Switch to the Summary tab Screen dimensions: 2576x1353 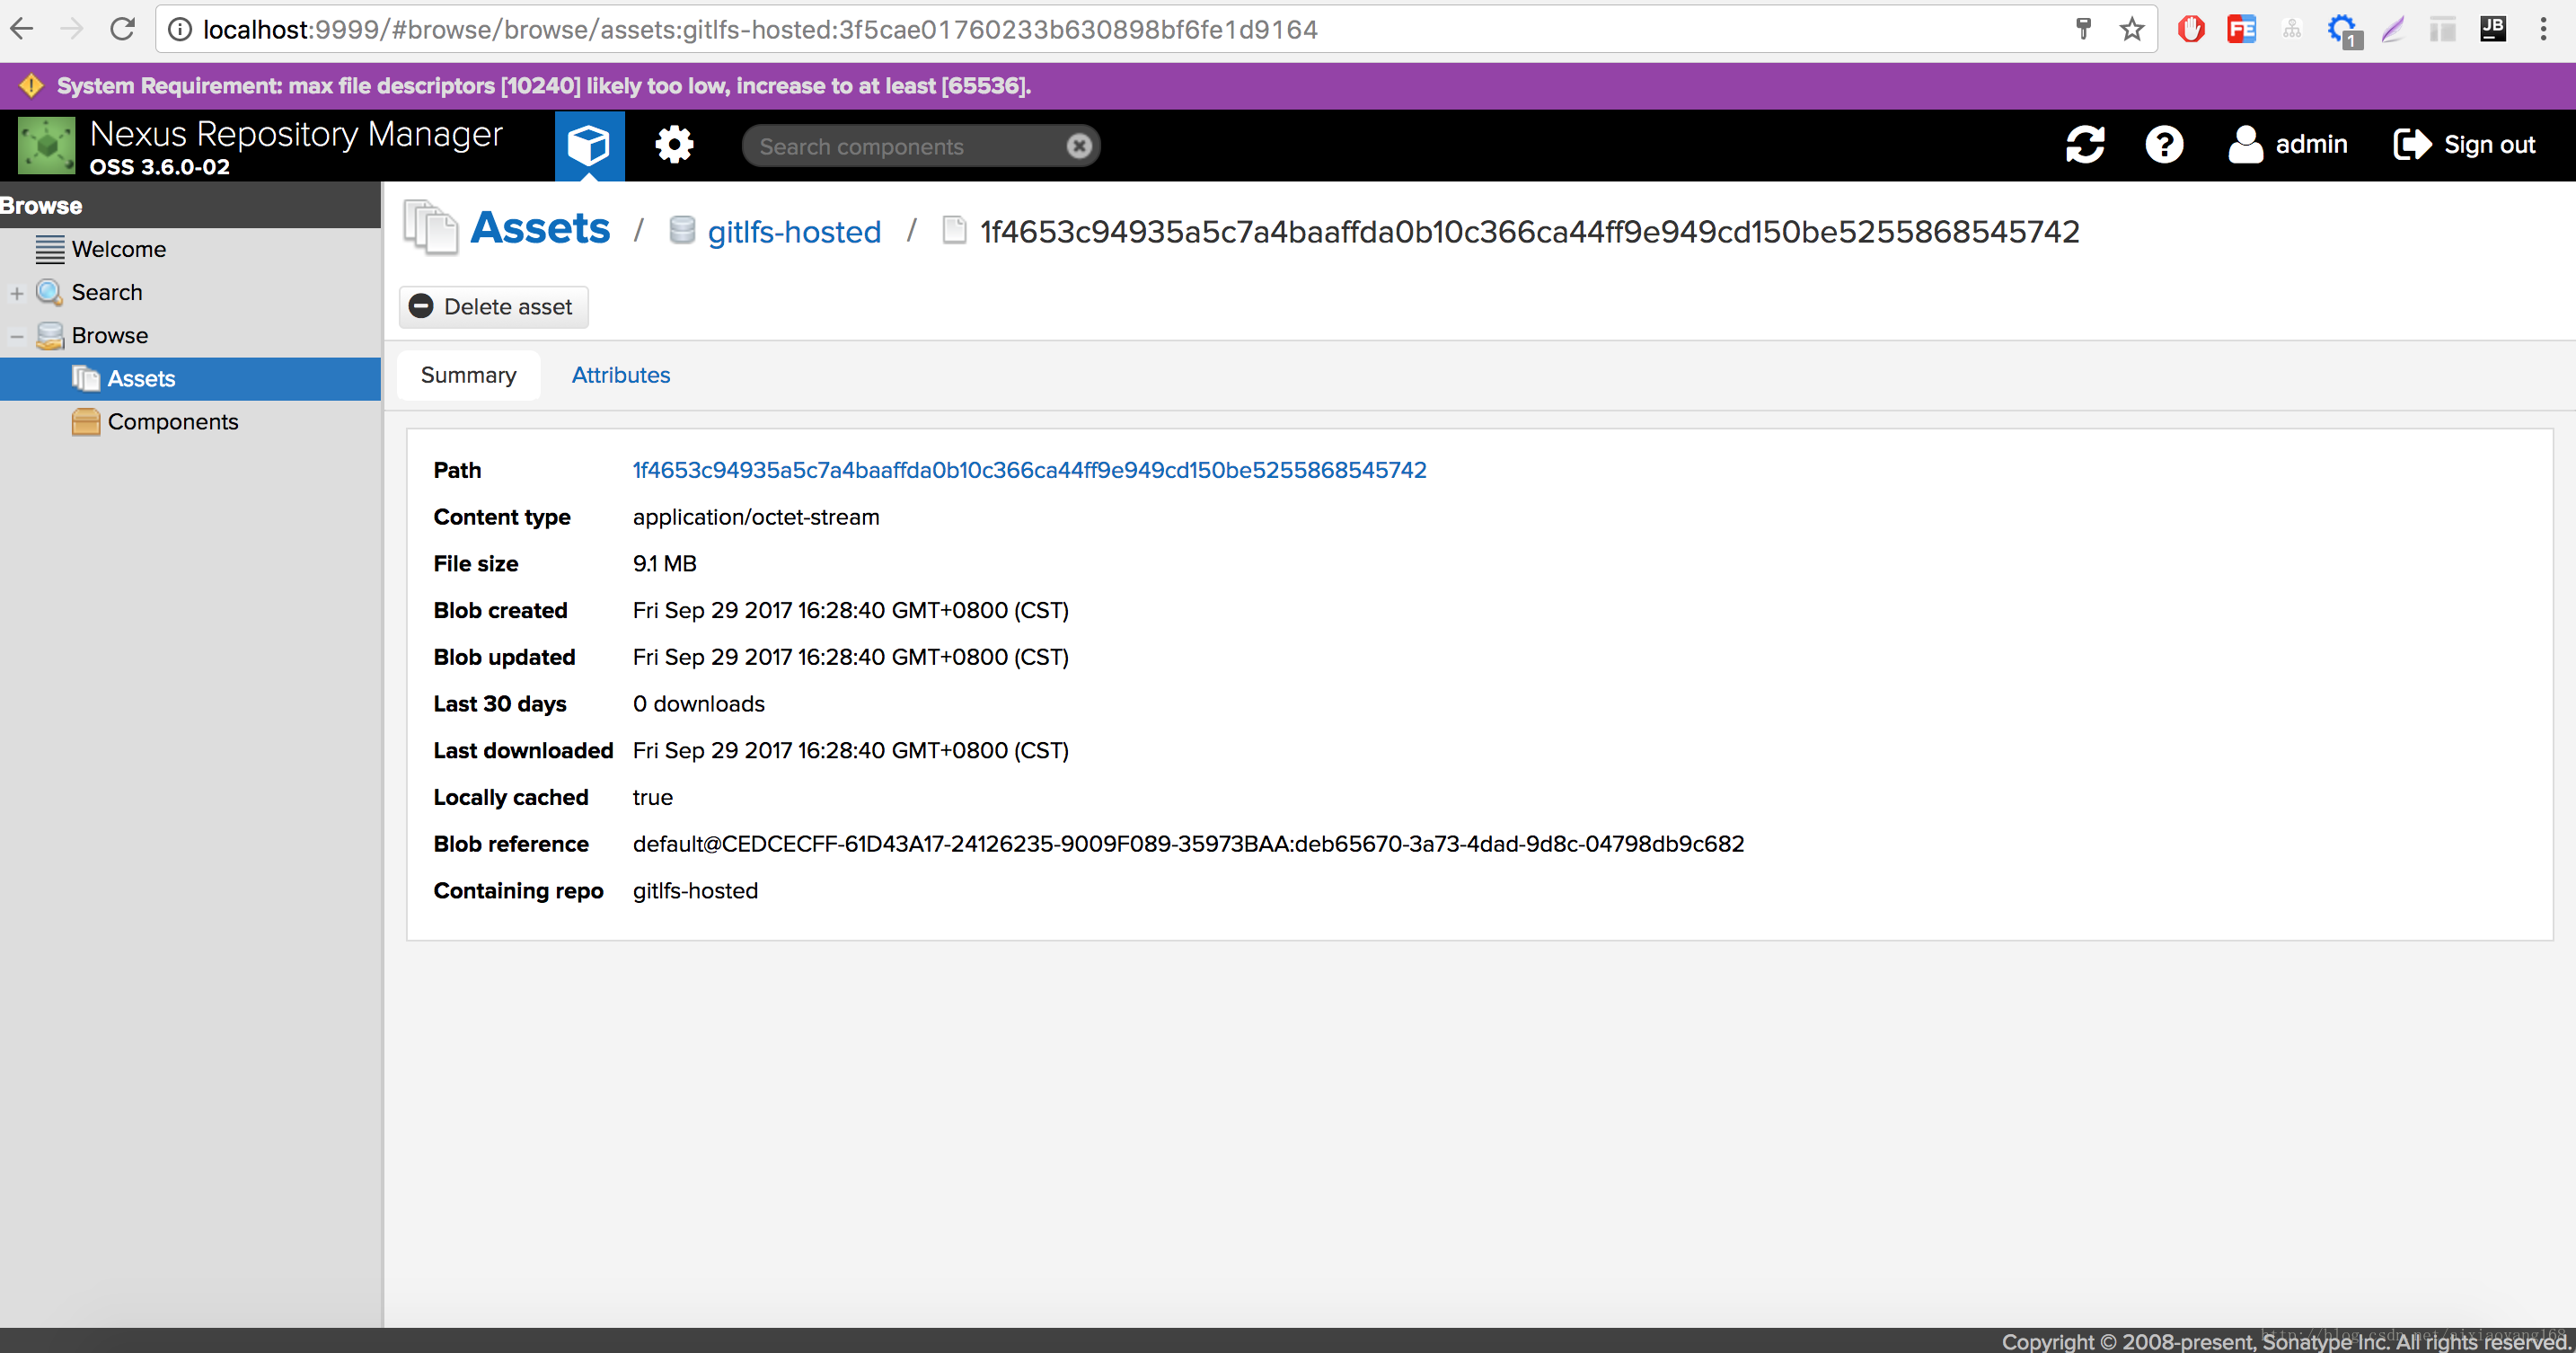[x=469, y=375]
